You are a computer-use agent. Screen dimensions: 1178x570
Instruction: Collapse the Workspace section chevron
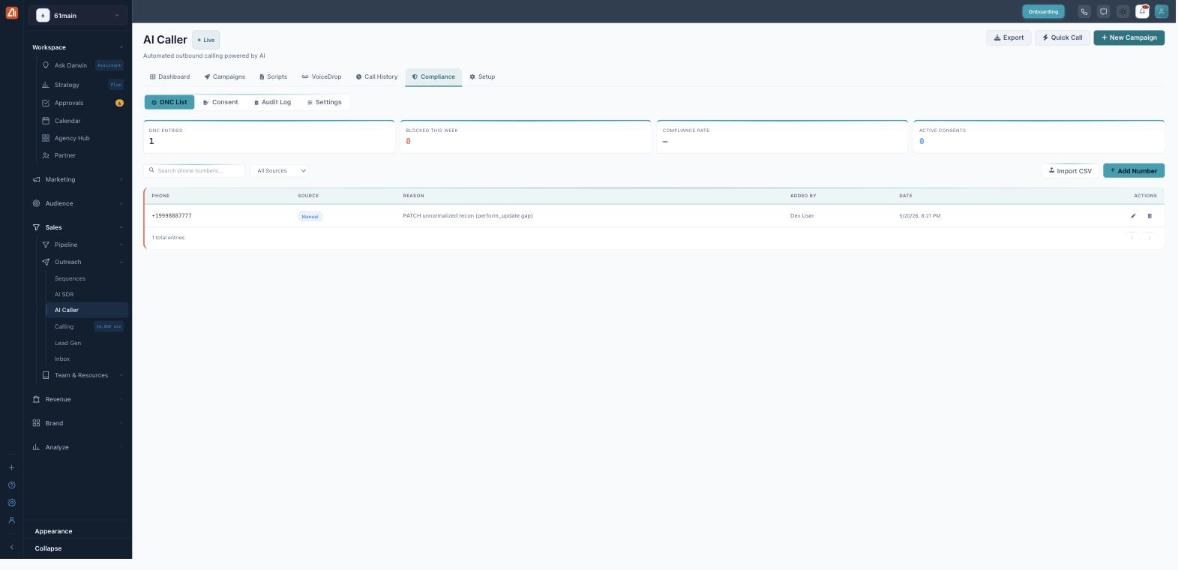click(122, 47)
